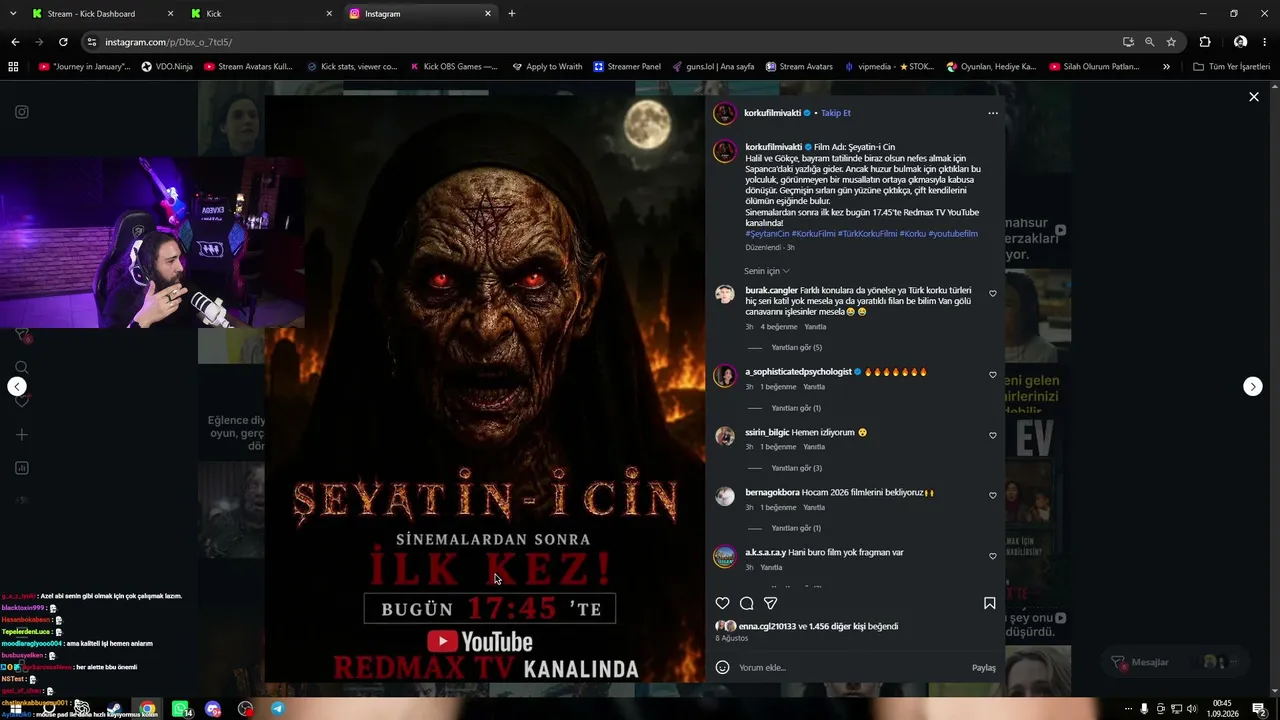Screen dimensions: 1280x720
Task: Open the Chrome profile avatar menu
Action: tap(1240, 42)
